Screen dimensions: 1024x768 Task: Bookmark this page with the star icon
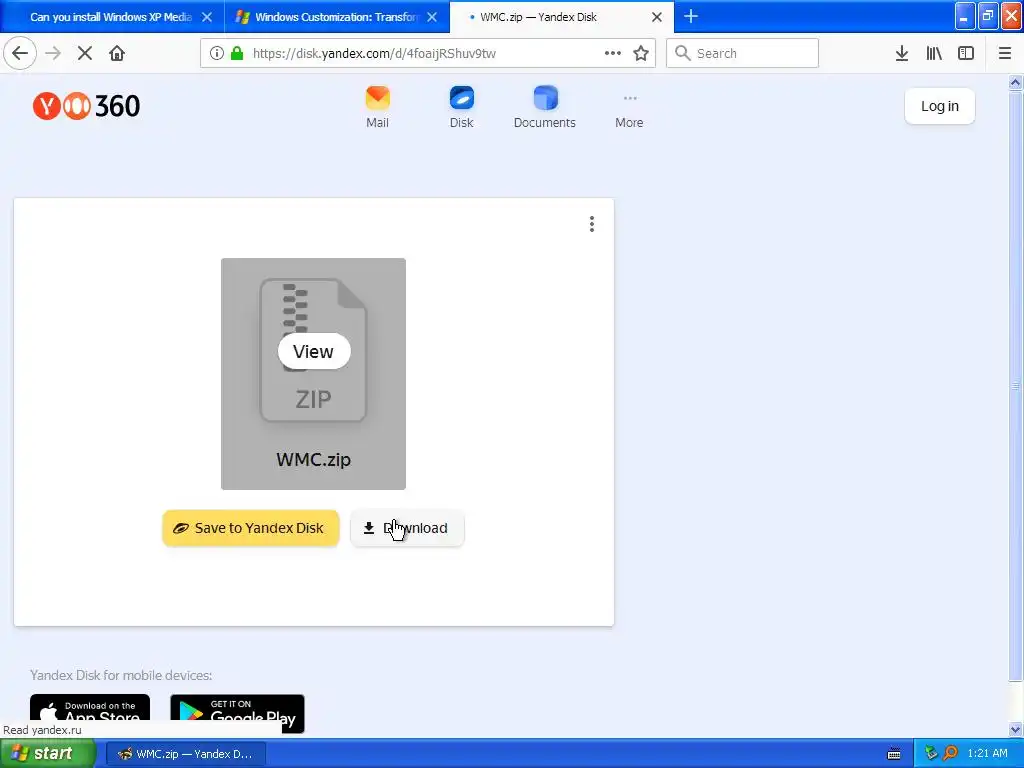(641, 53)
